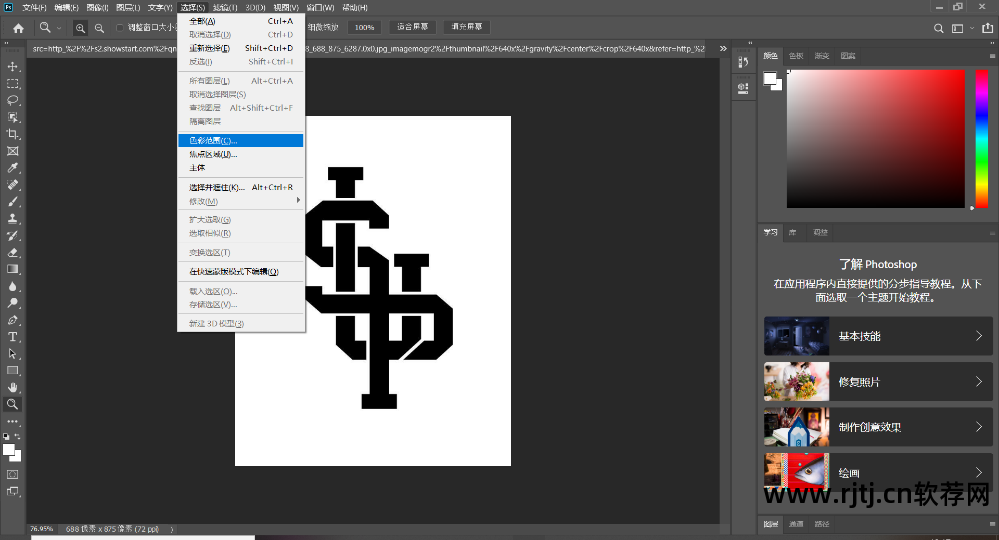
Task: Select the History Brush tool
Action: (13, 236)
